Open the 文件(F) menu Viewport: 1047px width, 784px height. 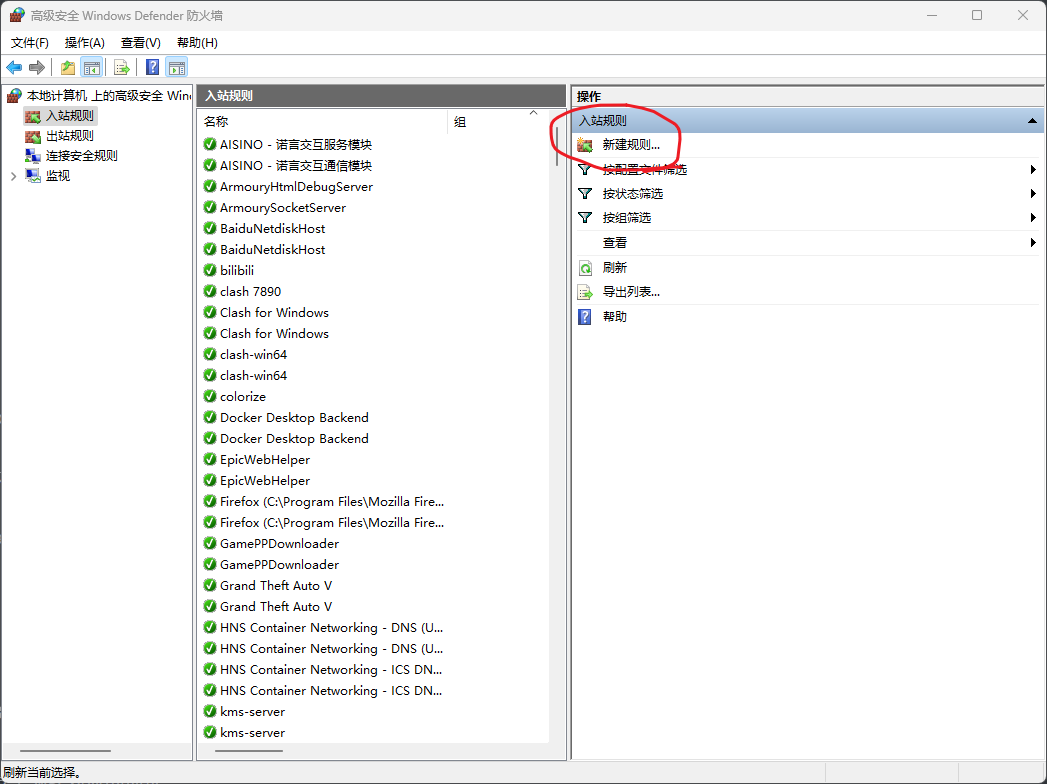pos(29,43)
